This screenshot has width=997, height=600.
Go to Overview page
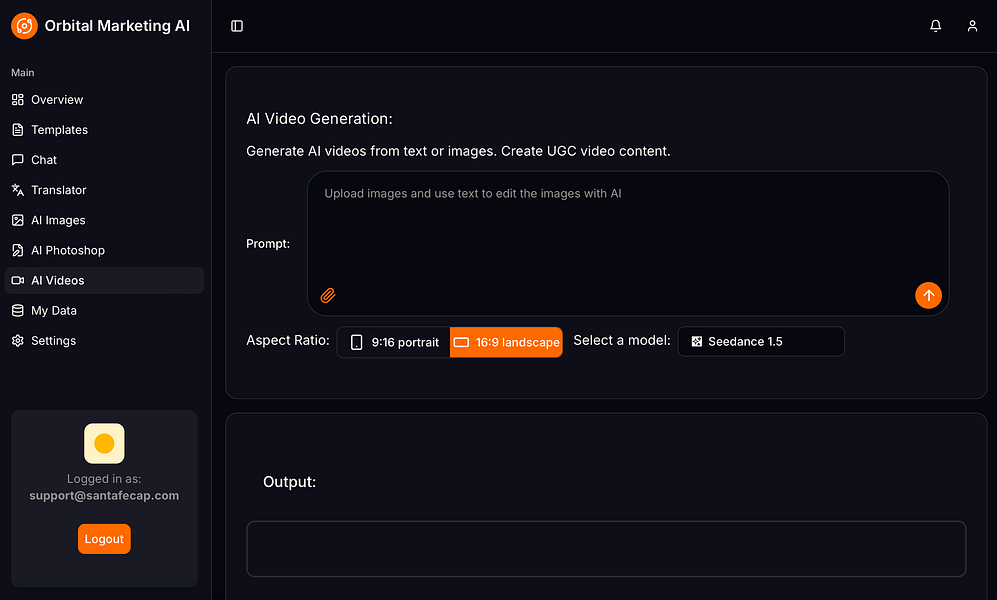click(x=104, y=100)
